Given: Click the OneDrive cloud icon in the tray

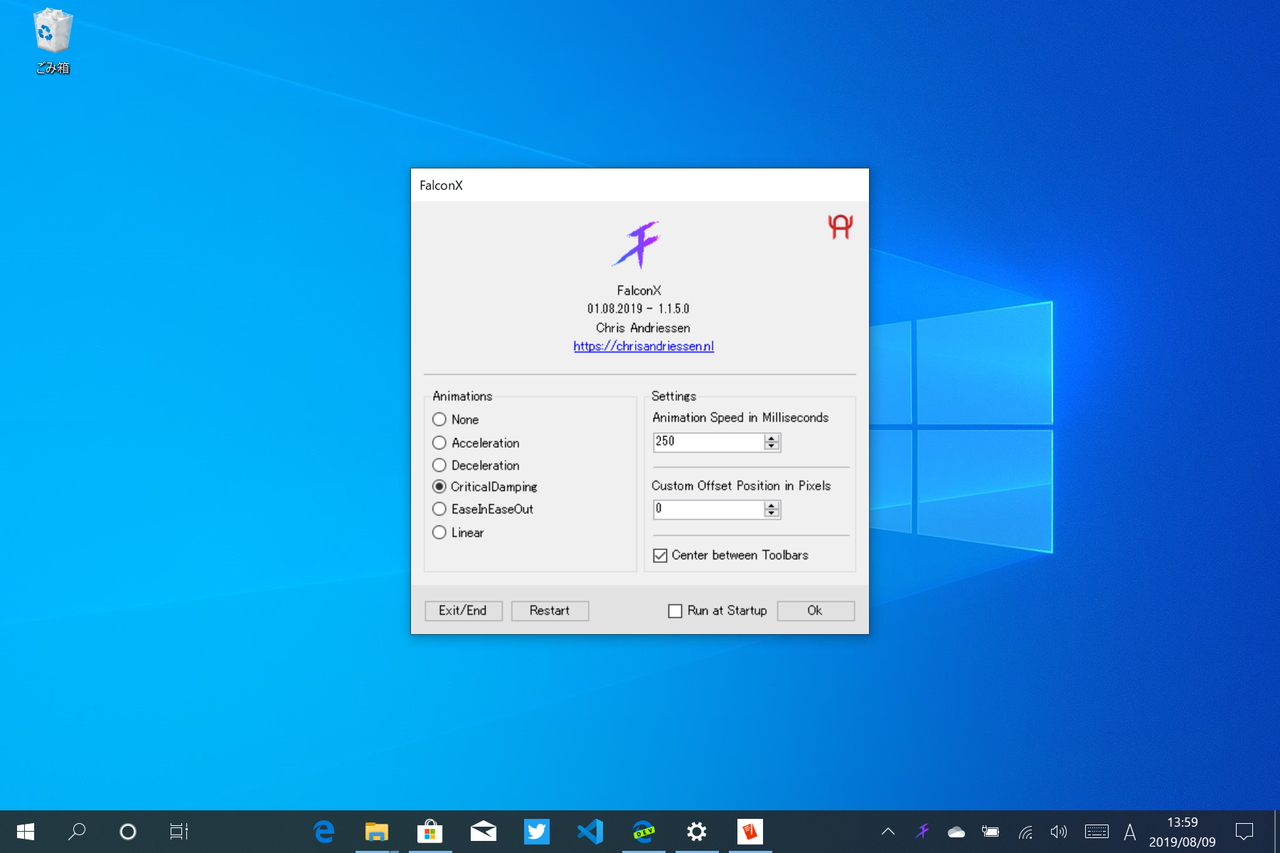Looking at the screenshot, I should click(x=956, y=831).
